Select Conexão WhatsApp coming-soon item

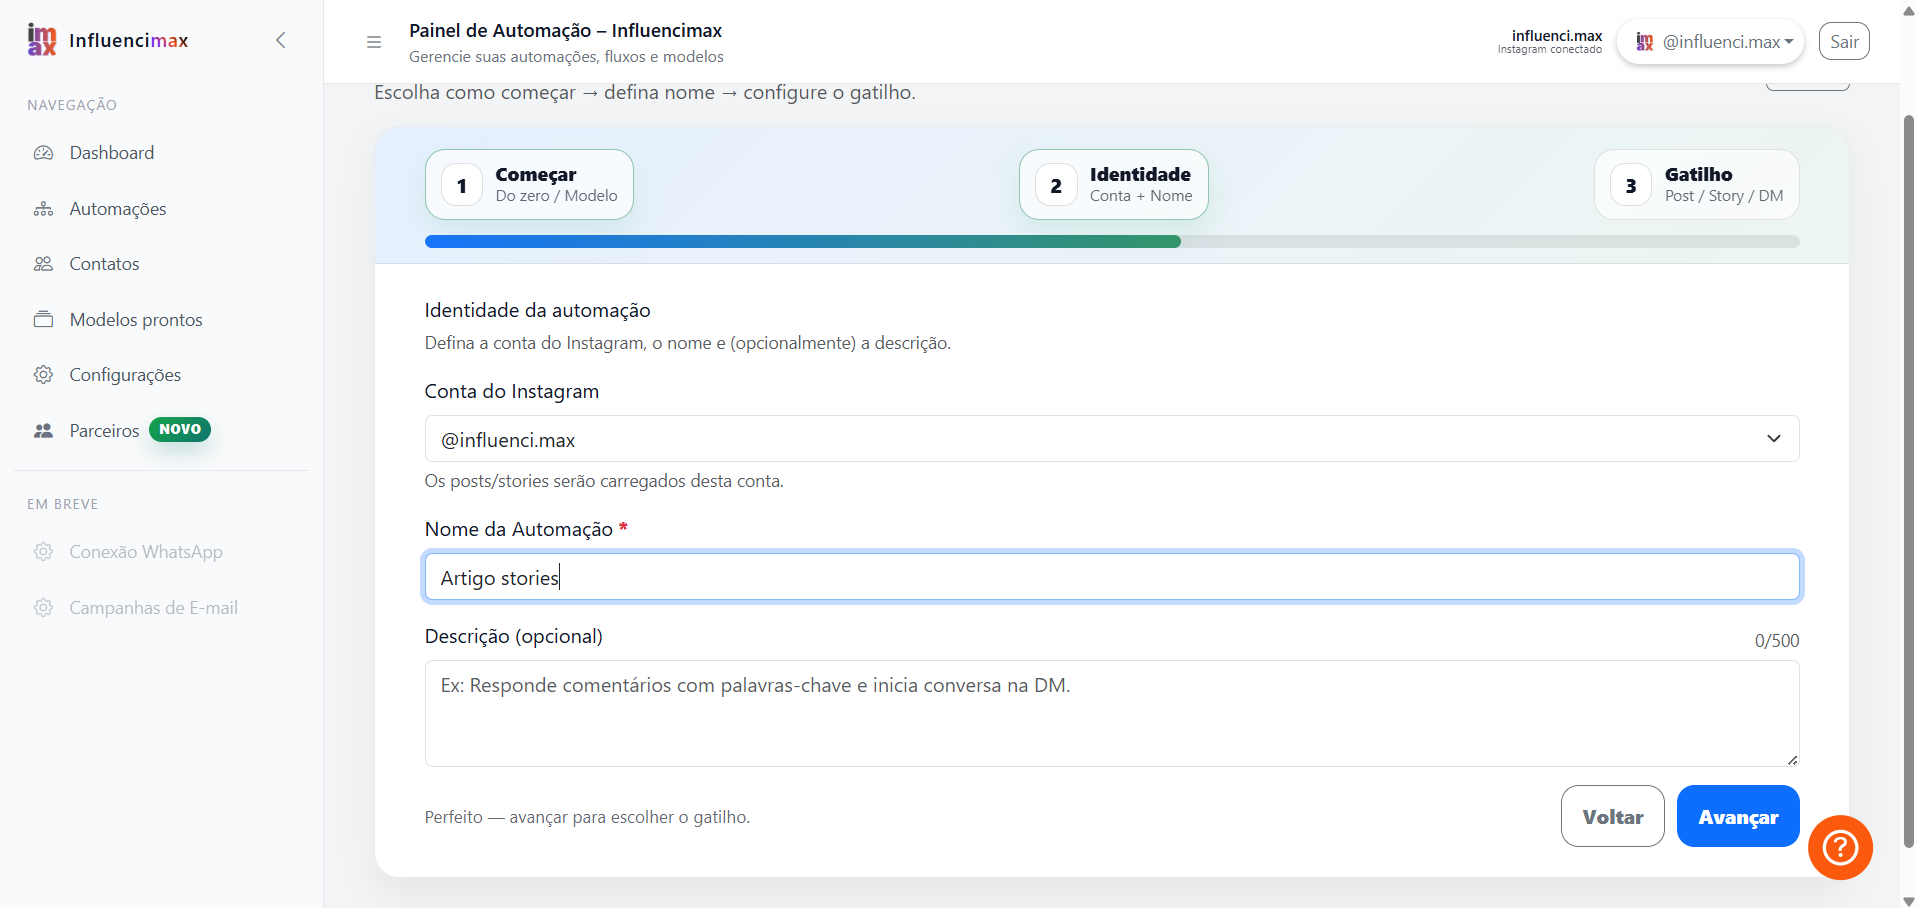click(x=161, y=552)
